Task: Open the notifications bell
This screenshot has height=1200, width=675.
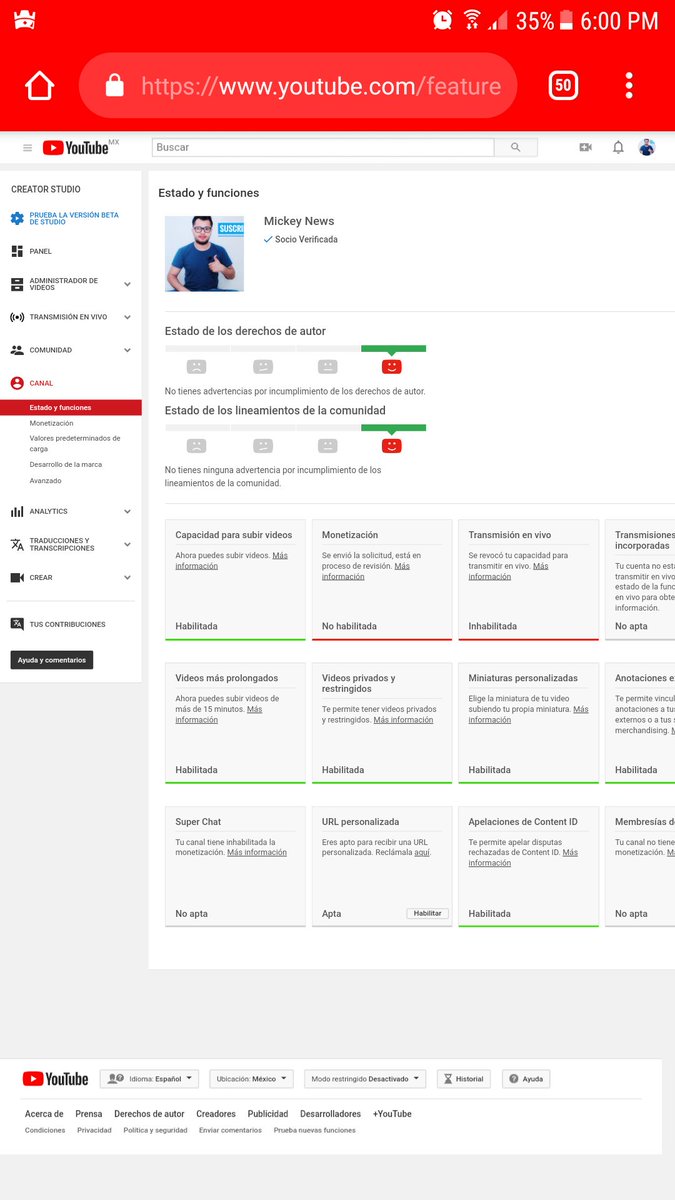Action: pos(618,147)
